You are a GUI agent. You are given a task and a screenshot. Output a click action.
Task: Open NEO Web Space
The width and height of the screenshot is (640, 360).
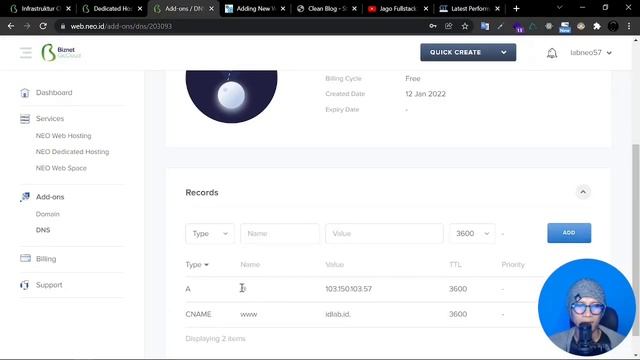(61, 168)
